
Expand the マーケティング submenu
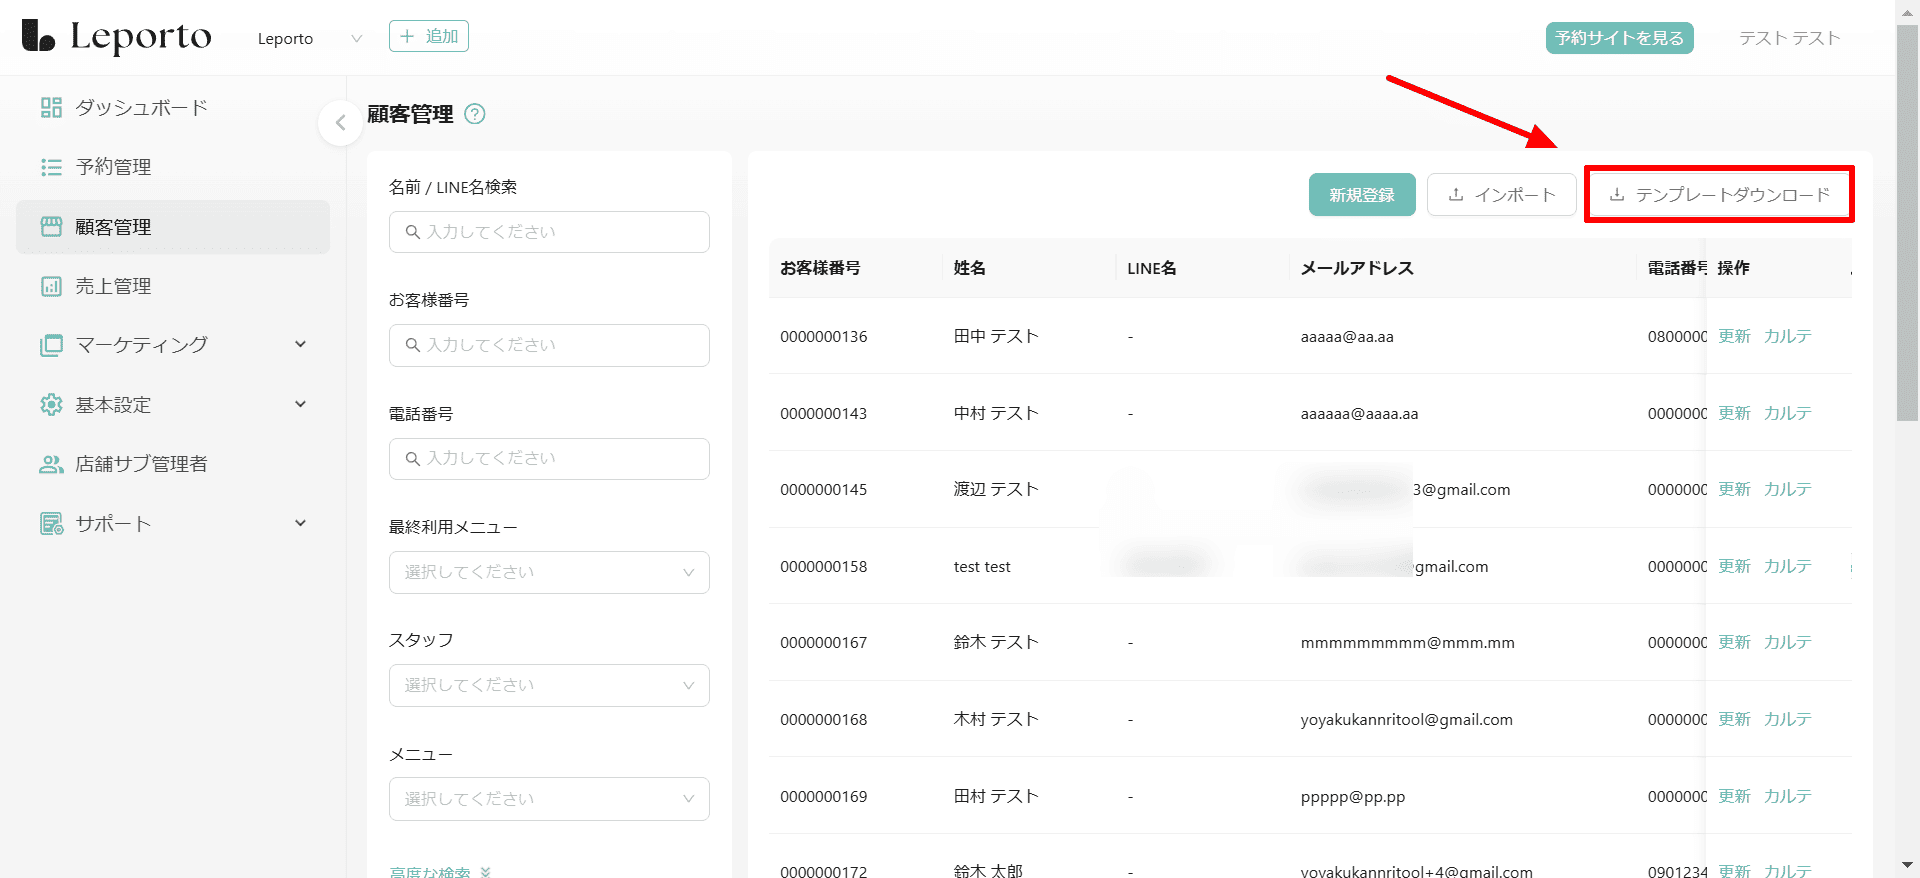300,345
